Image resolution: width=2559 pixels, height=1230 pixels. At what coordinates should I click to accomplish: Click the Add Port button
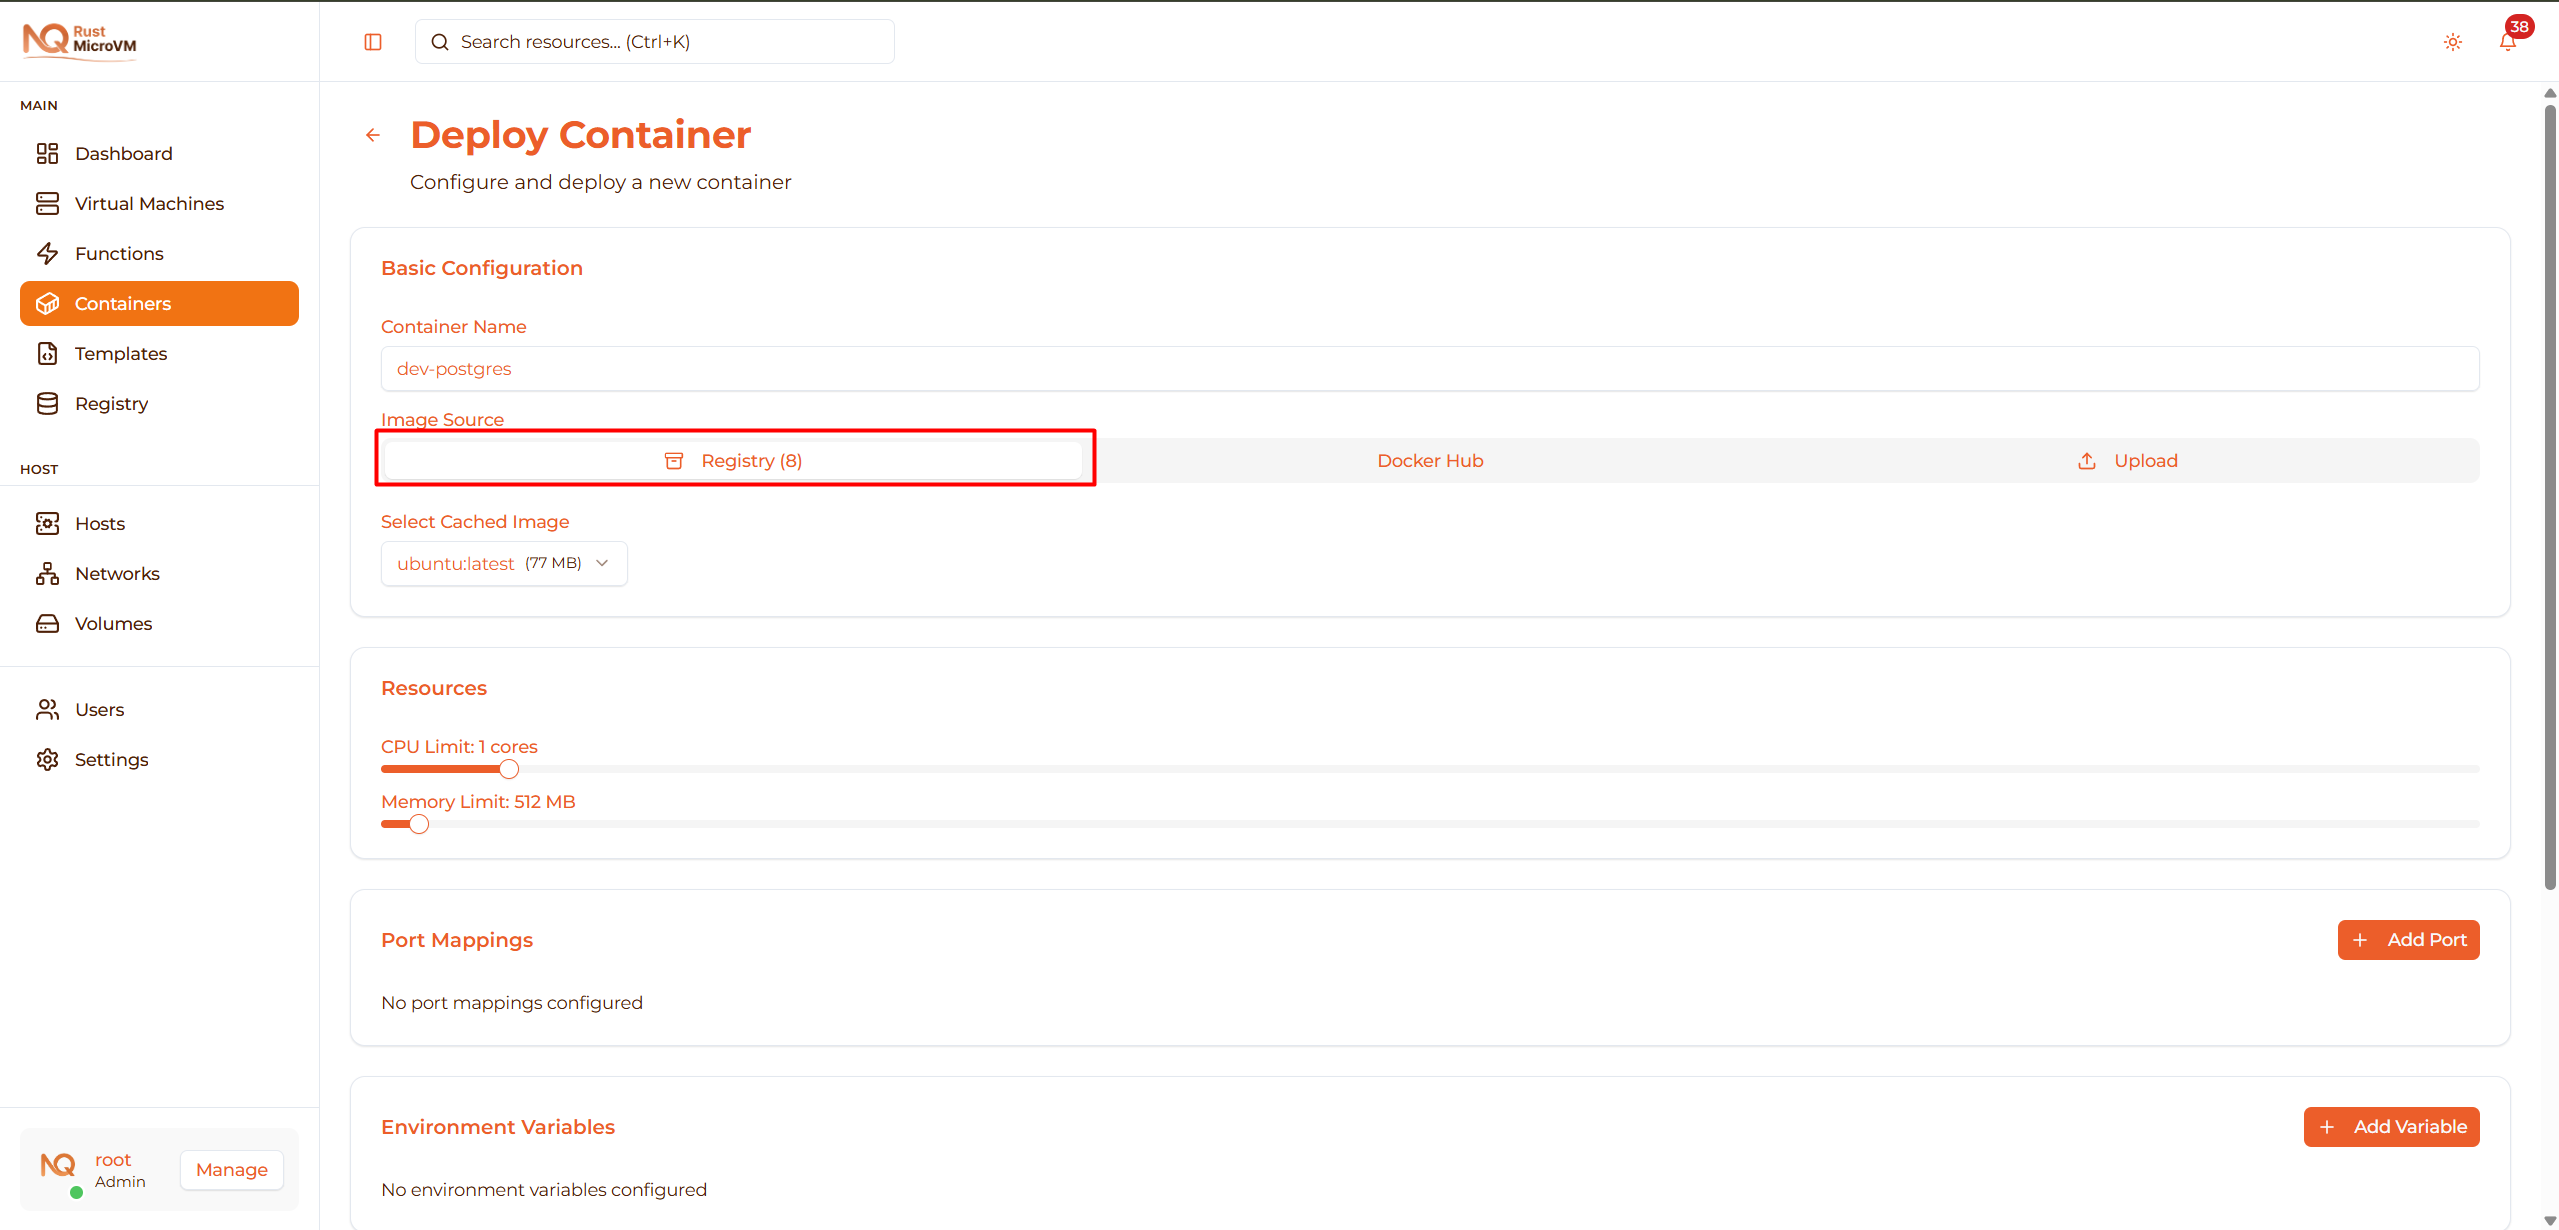coord(2408,939)
